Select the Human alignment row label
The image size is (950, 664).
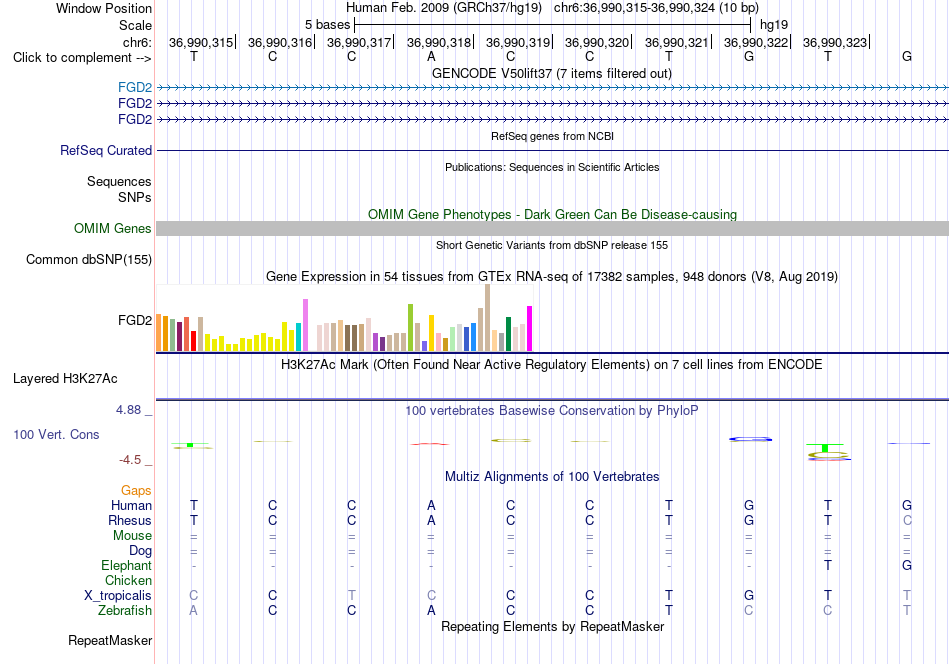pyautogui.click(x=131, y=505)
